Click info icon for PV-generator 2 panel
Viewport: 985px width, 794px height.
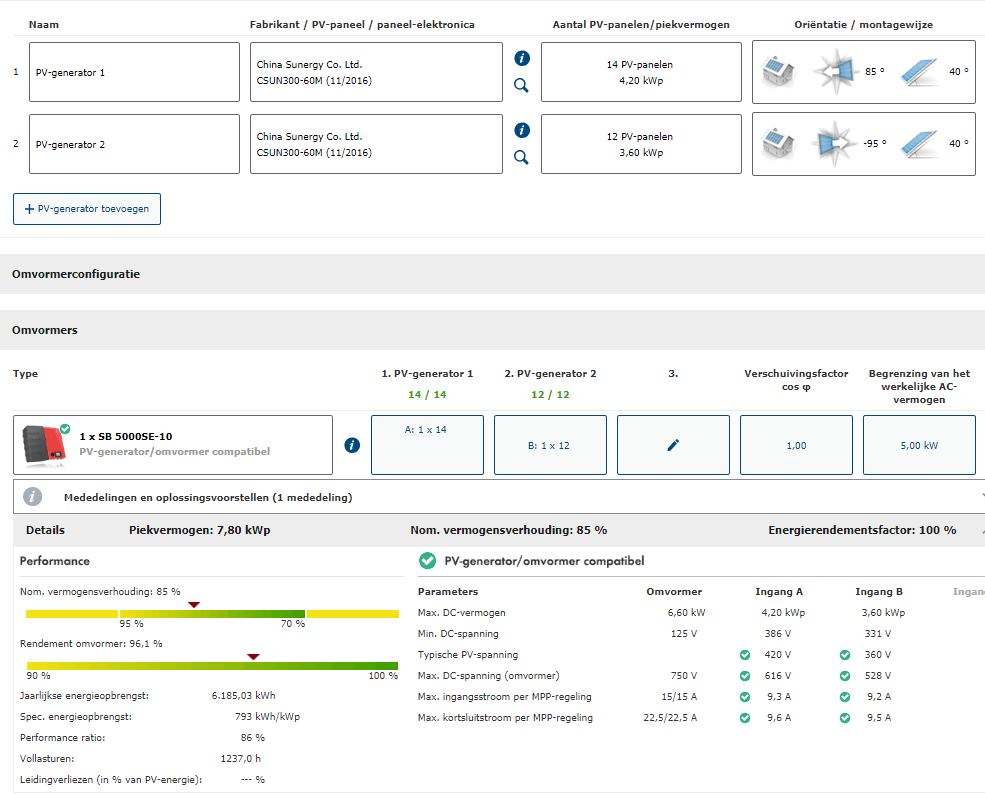point(521,131)
